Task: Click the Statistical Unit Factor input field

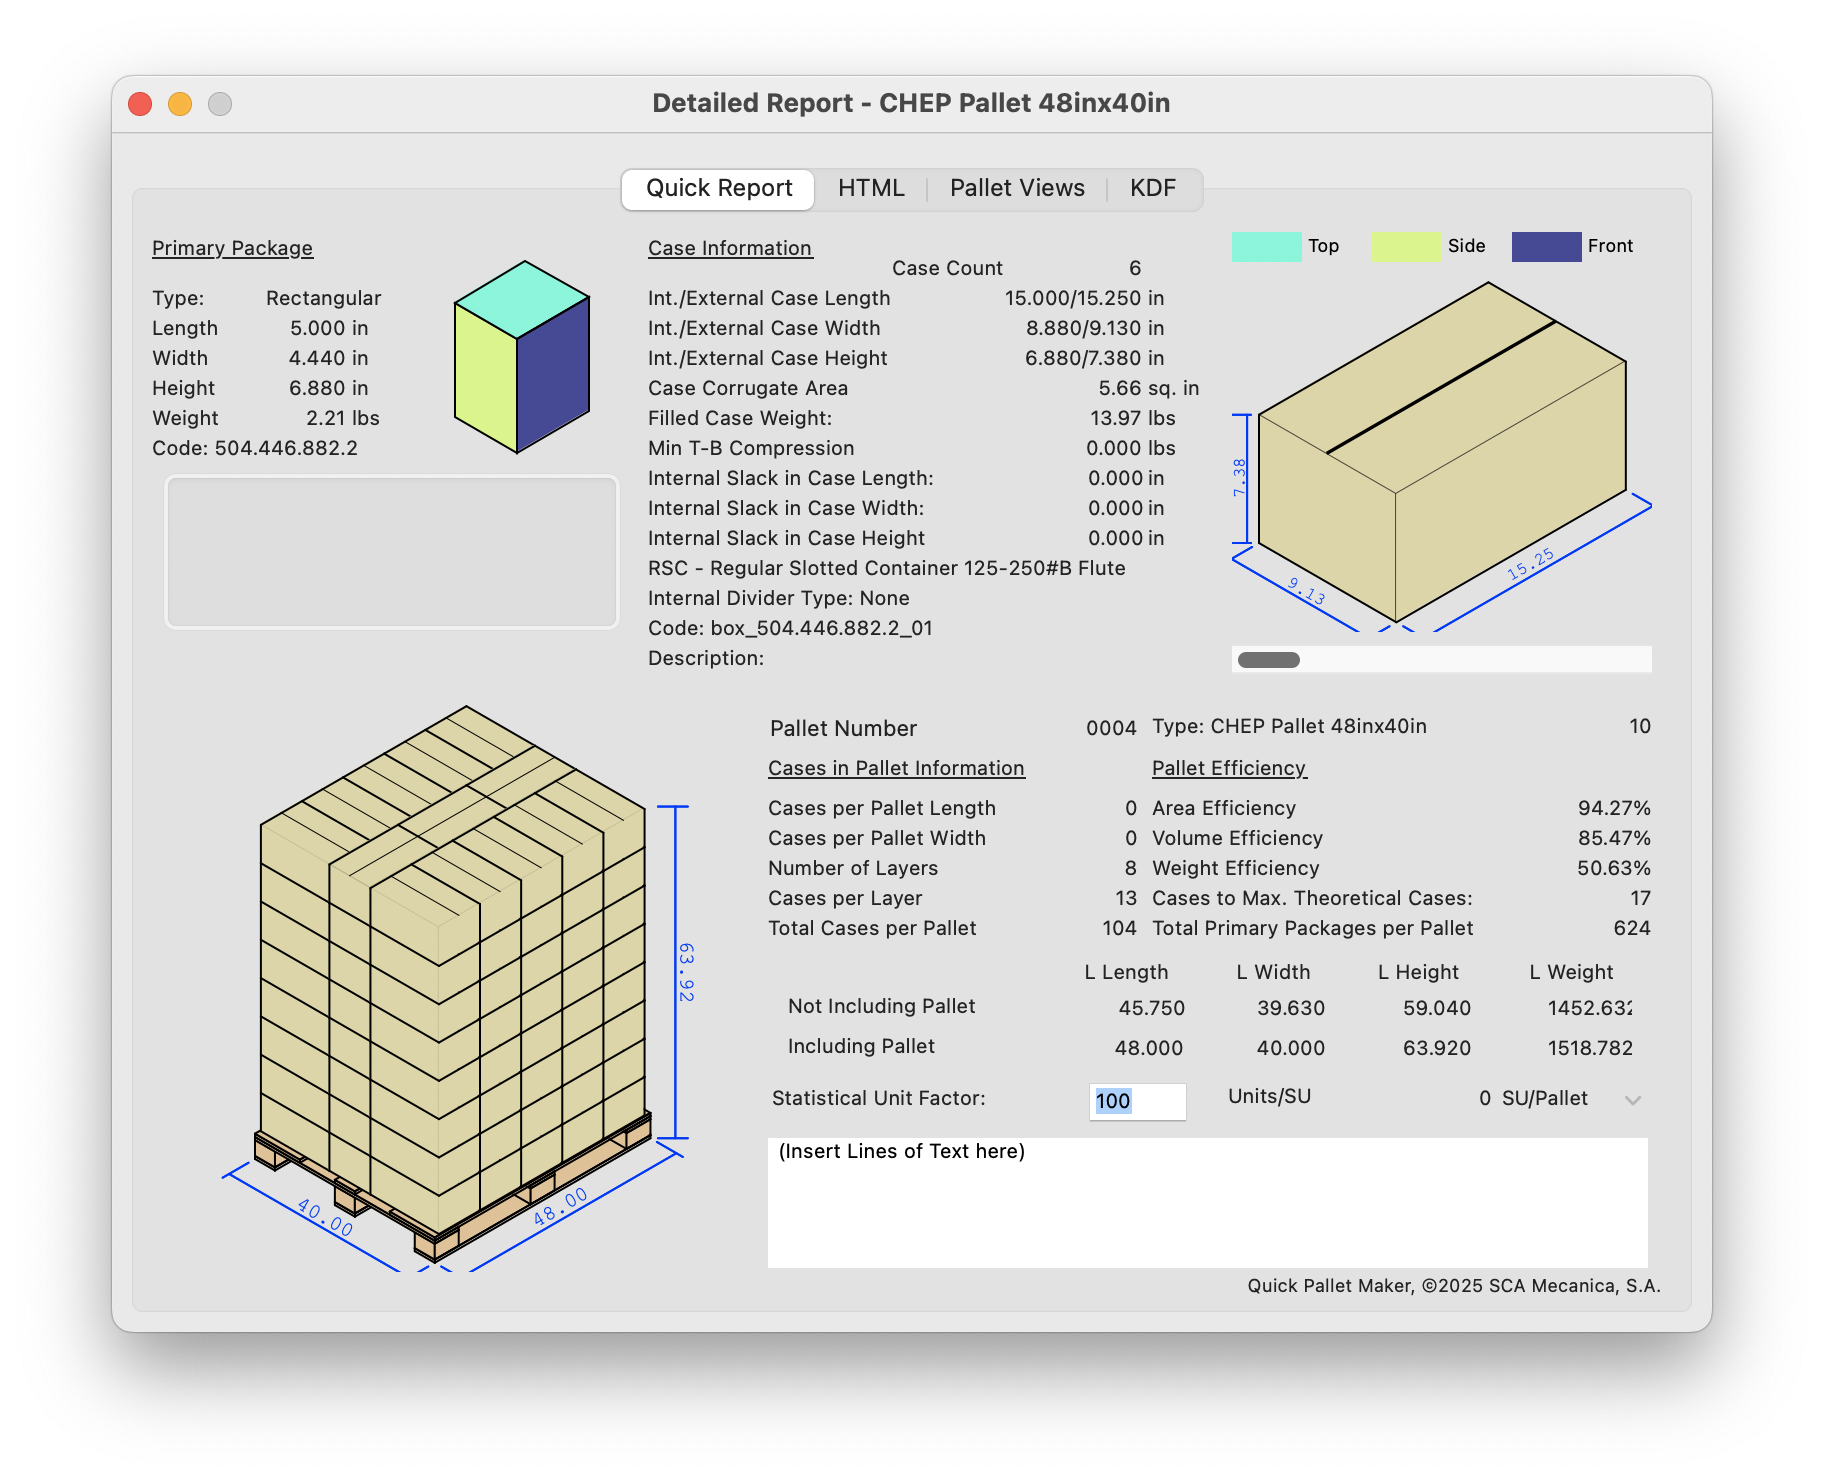Action: click(1137, 1101)
